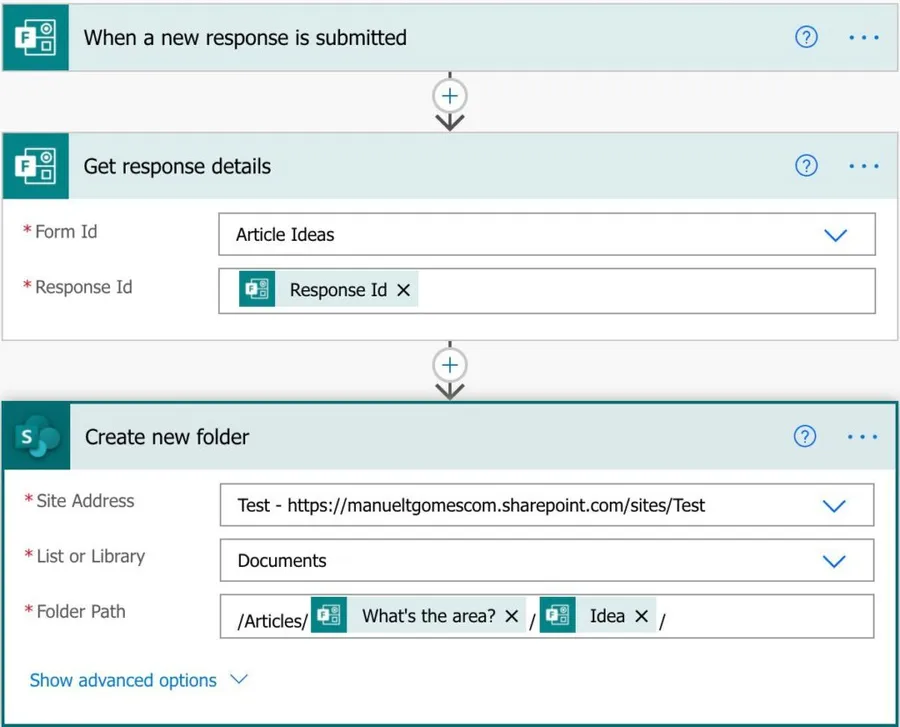Screen dimensions: 900x727
Task: Open the ellipsis menu on Get response details
Action: 863,166
